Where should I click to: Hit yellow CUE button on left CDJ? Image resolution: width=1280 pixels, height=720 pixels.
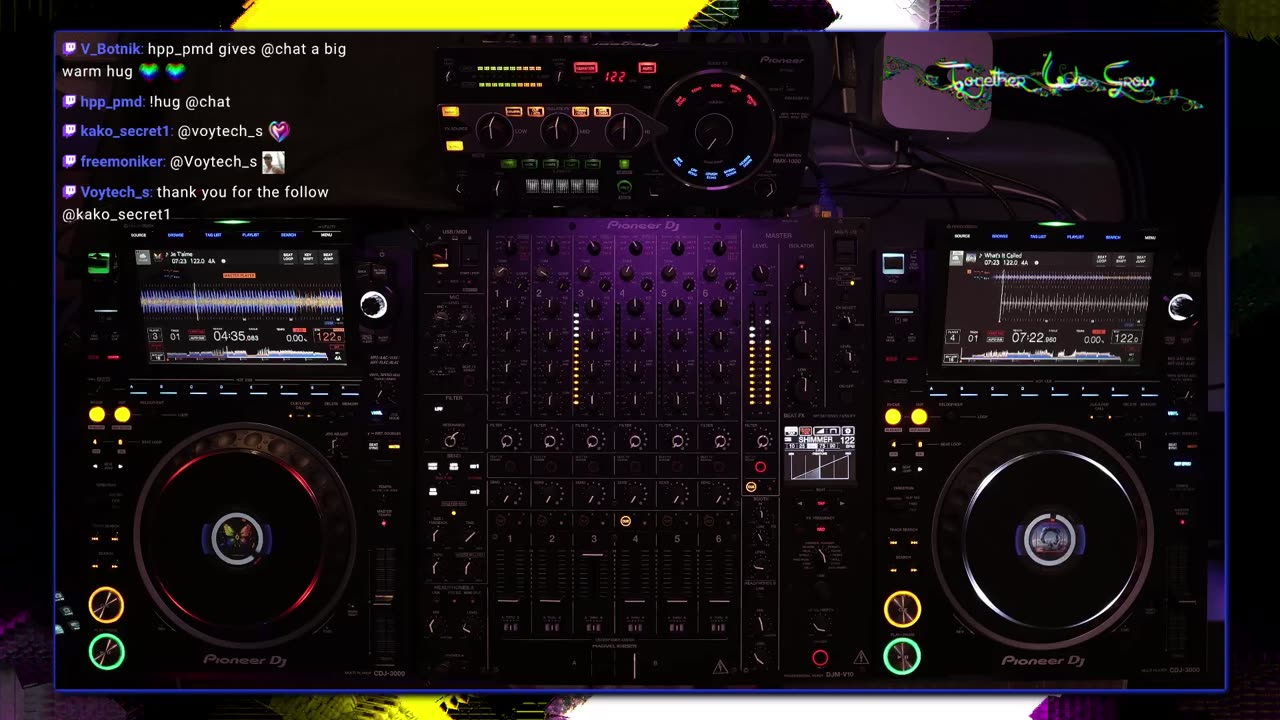click(106, 605)
